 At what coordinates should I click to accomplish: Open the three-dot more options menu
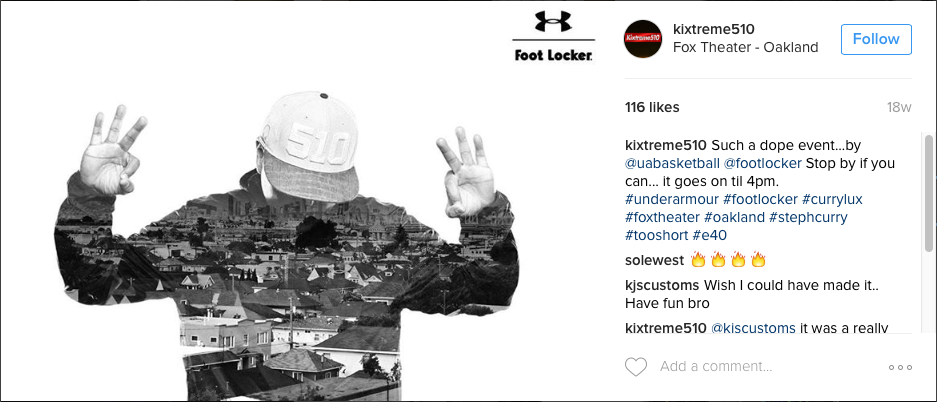point(900,368)
